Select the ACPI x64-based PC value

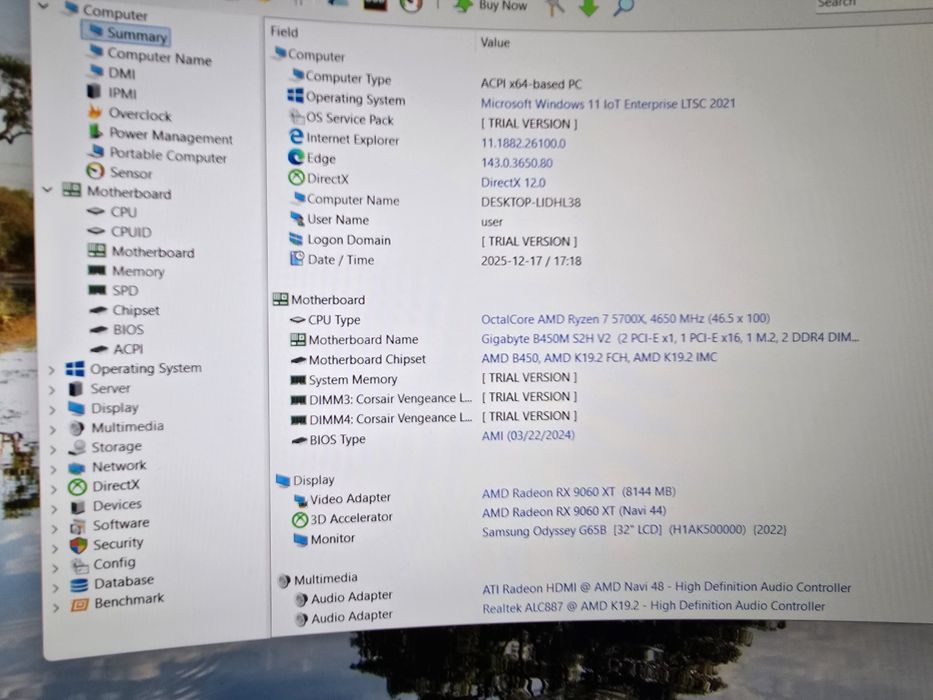[x=531, y=84]
